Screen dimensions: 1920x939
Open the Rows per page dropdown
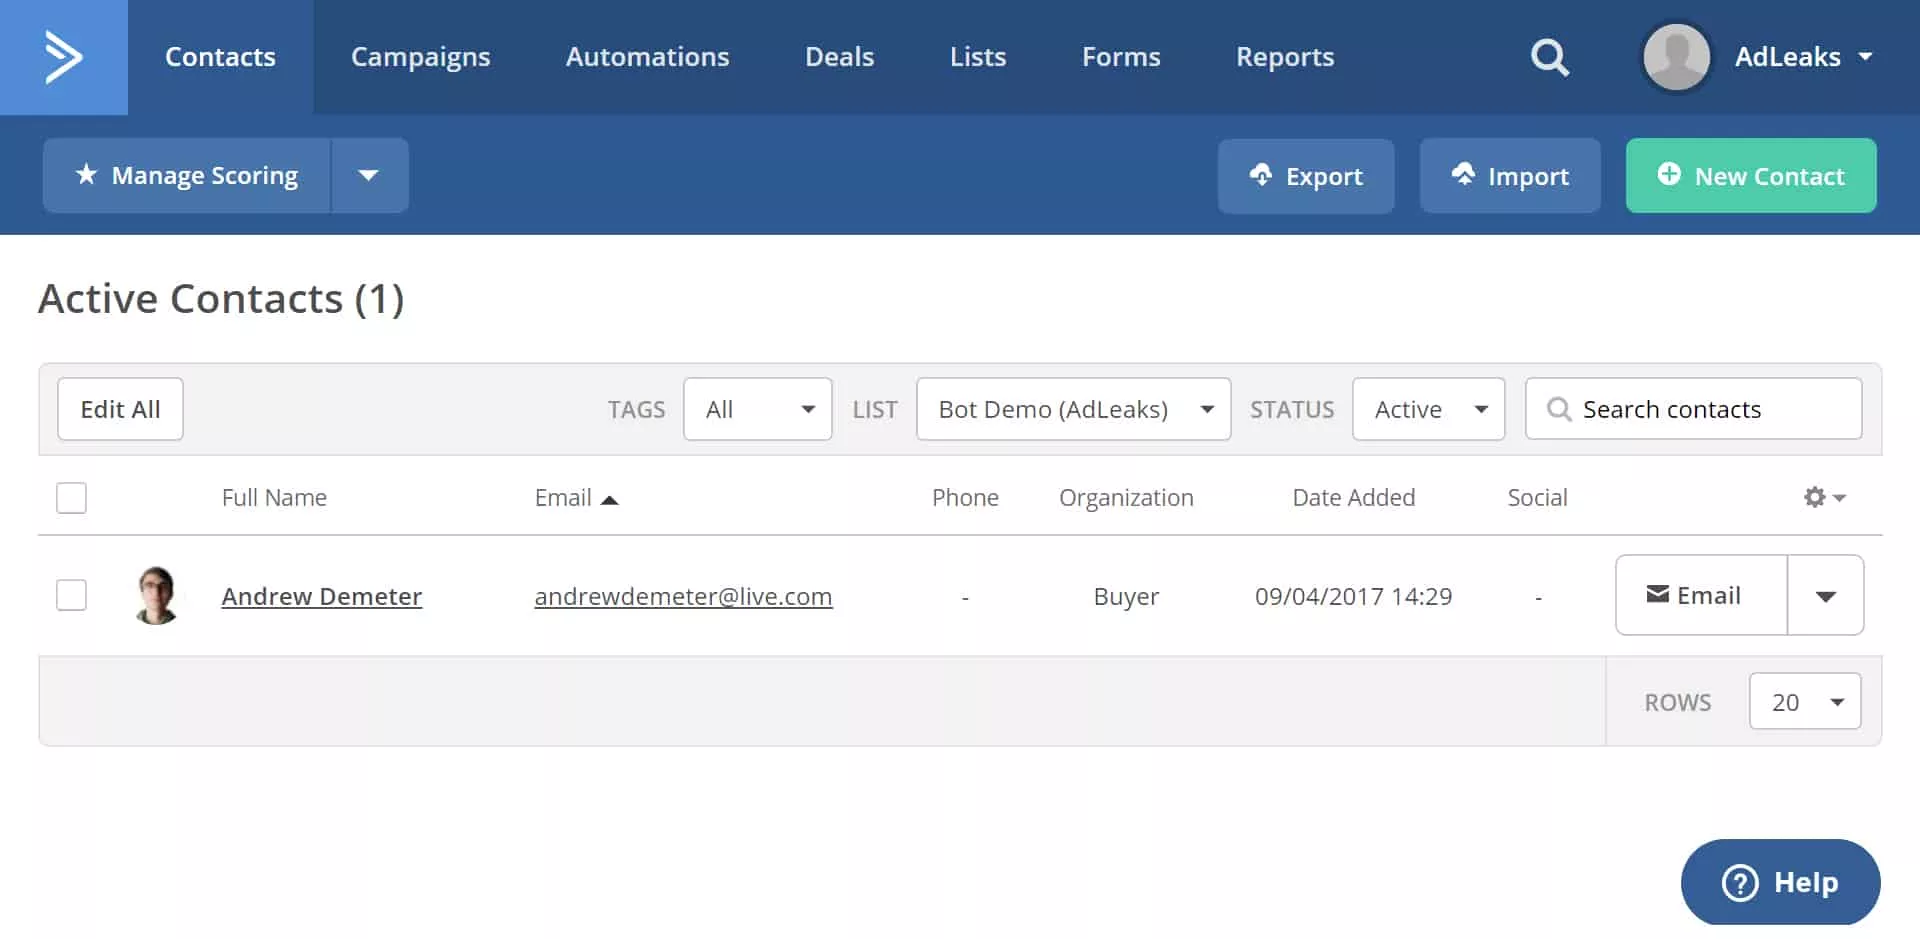click(x=1805, y=702)
